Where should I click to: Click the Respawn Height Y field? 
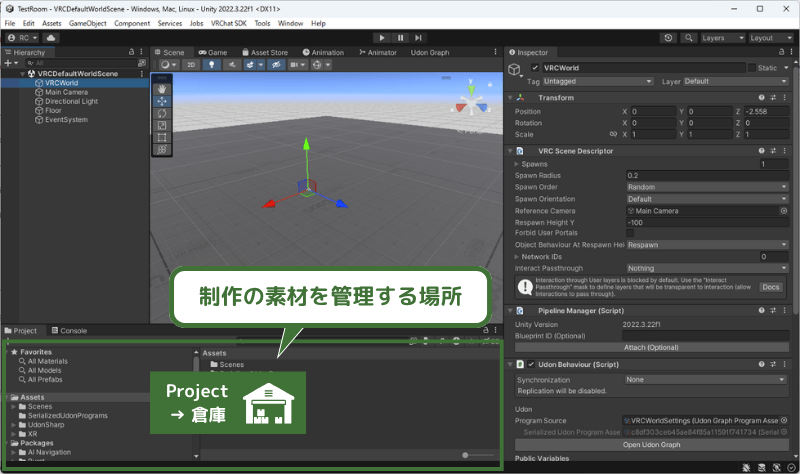(x=708, y=222)
